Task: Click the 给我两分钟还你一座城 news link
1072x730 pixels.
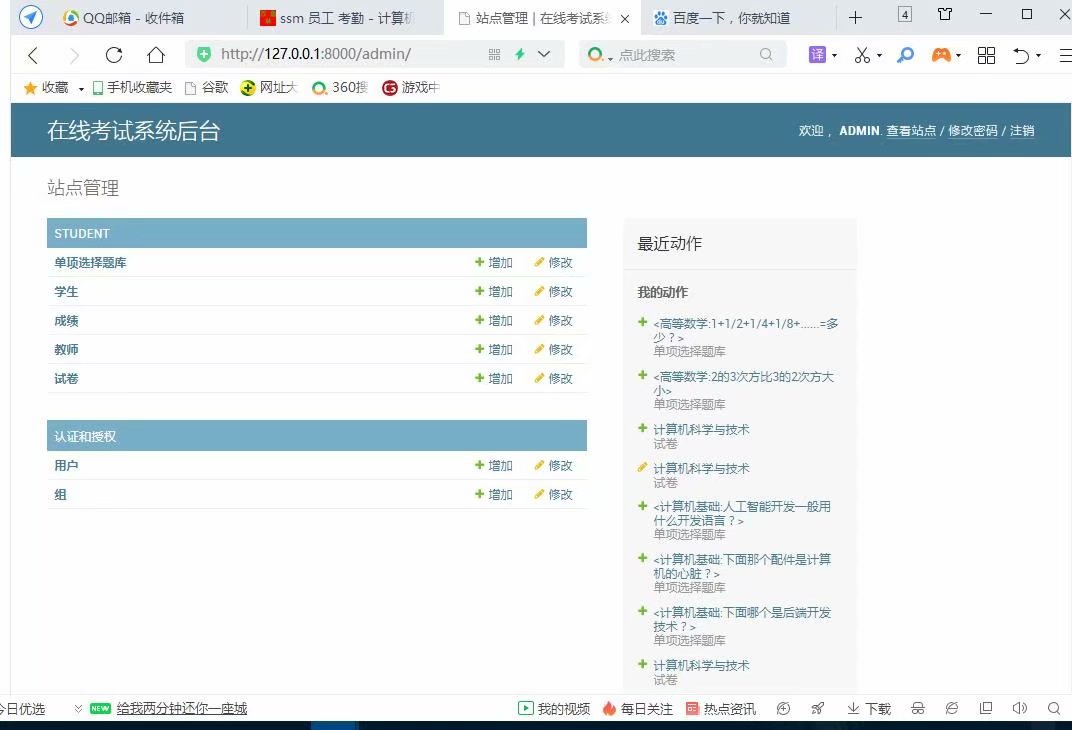Action: point(182,709)
